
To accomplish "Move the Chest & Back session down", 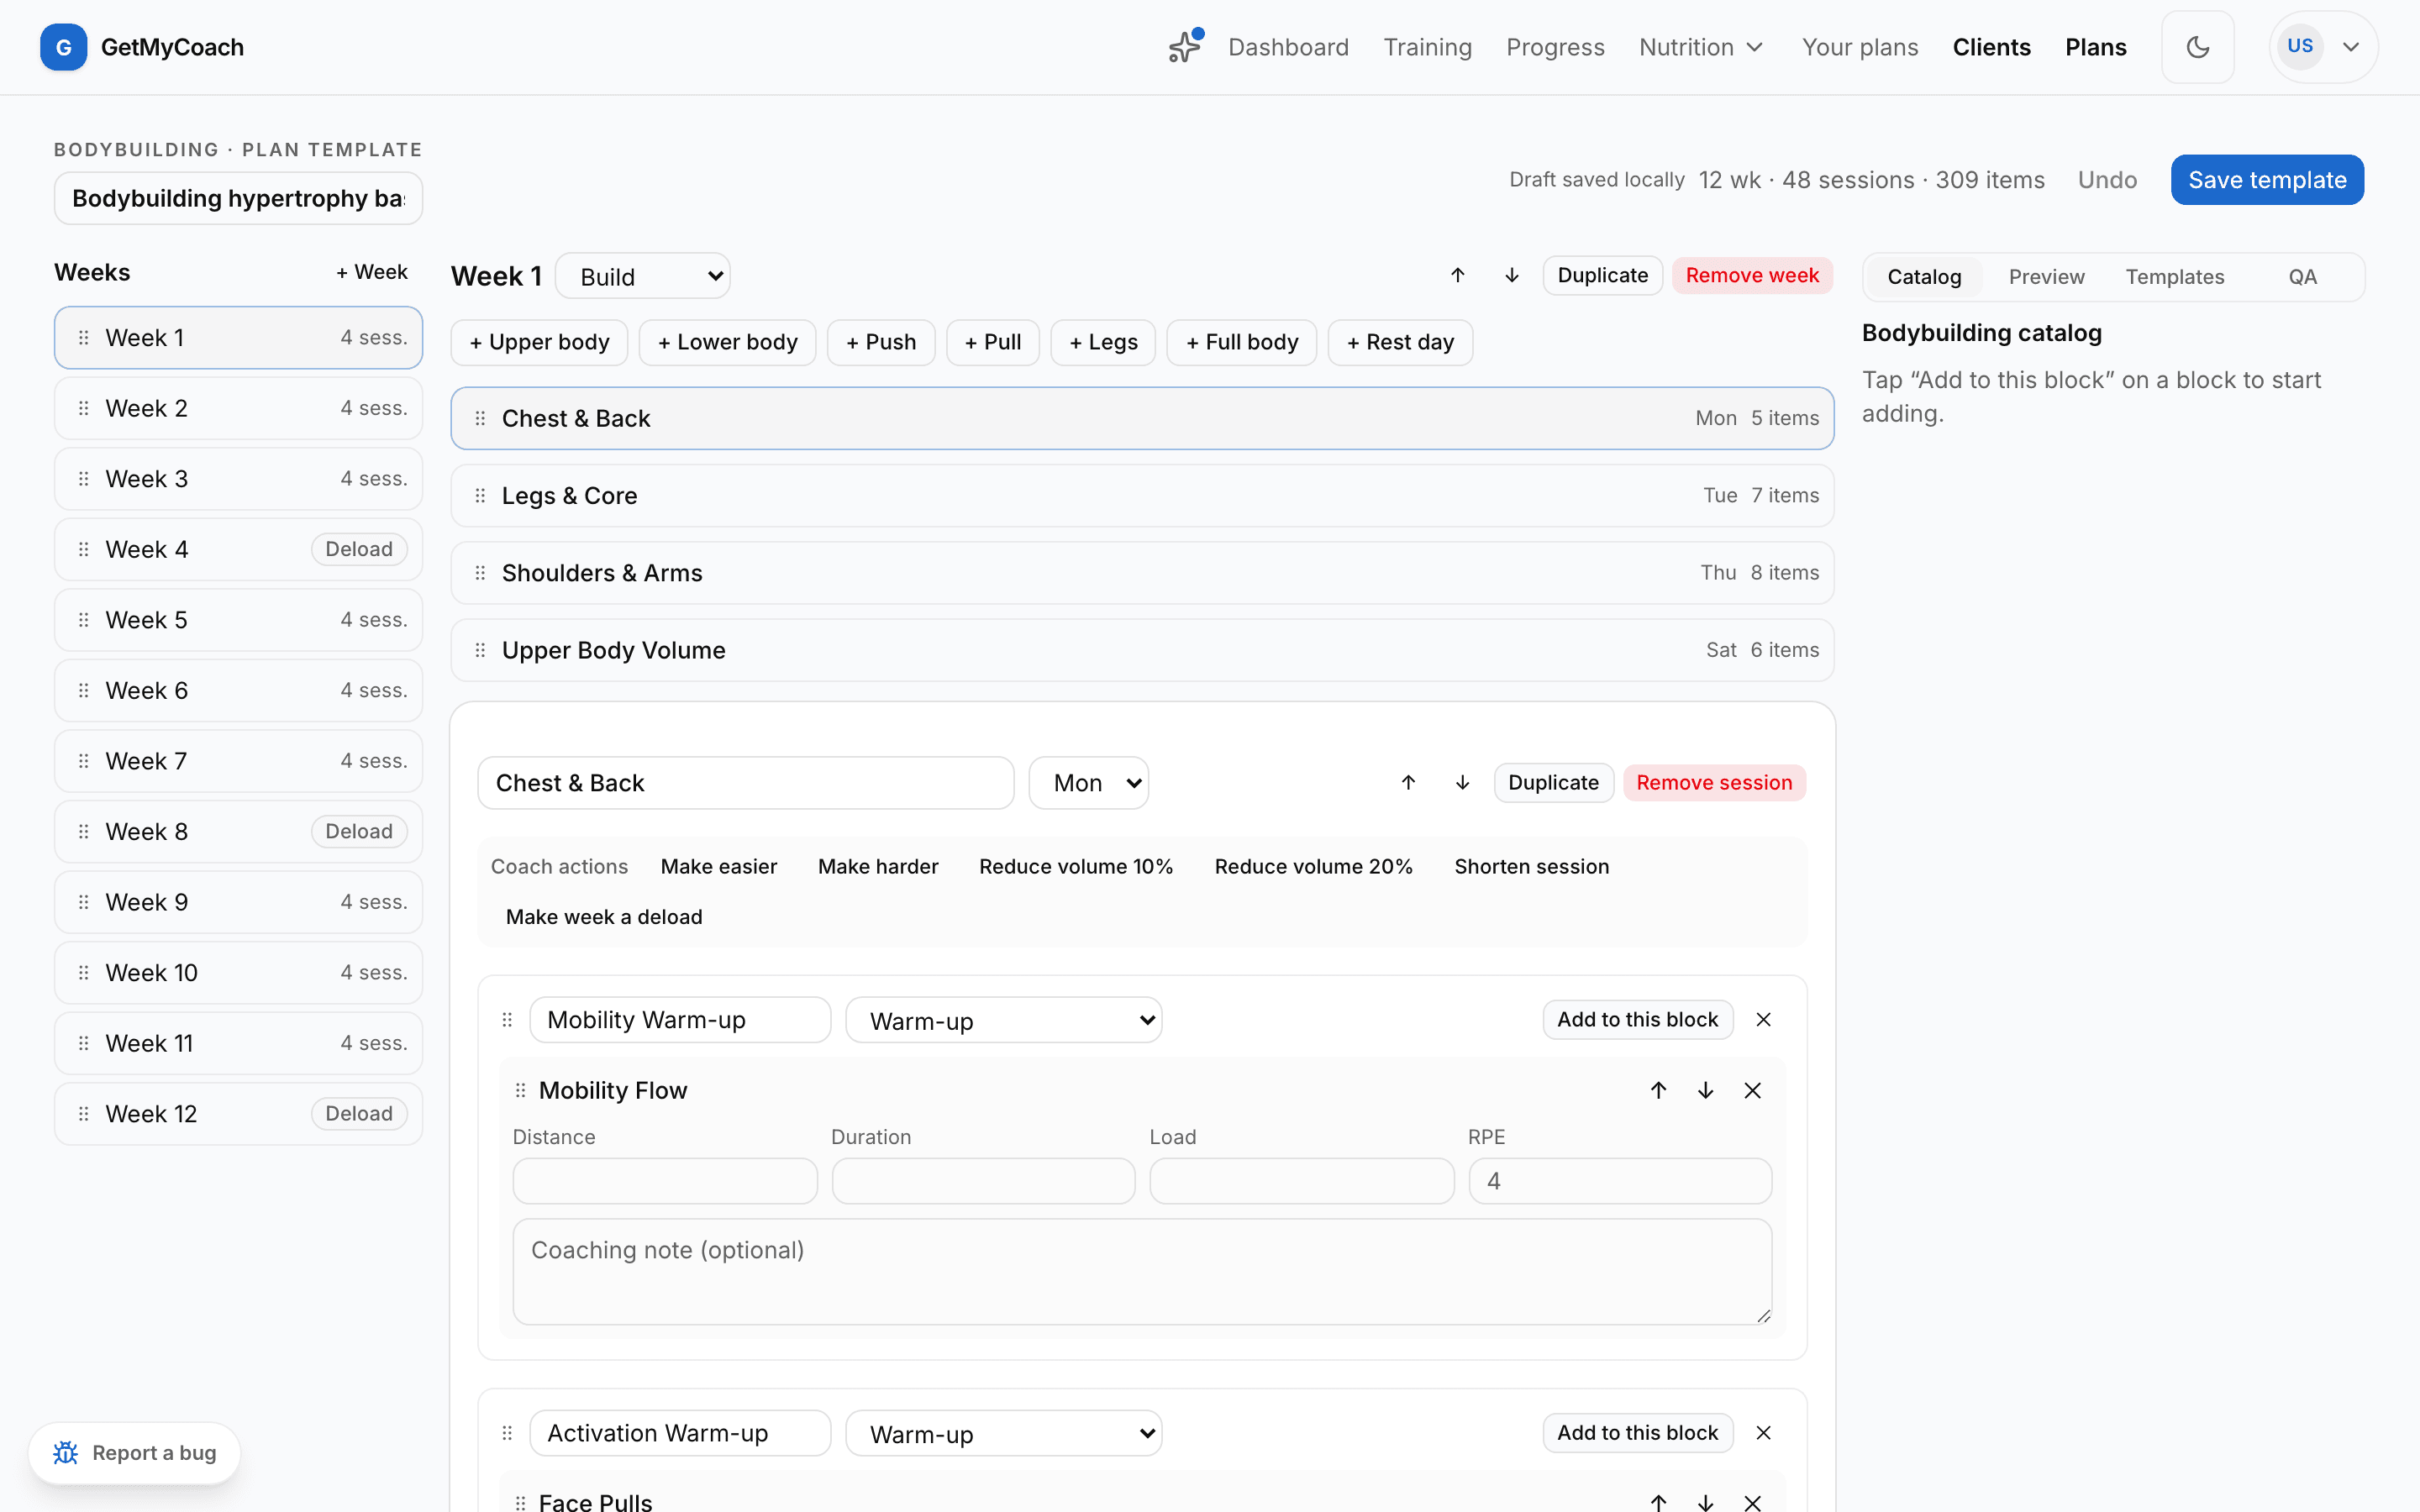I will click(x=1462, y=782).
